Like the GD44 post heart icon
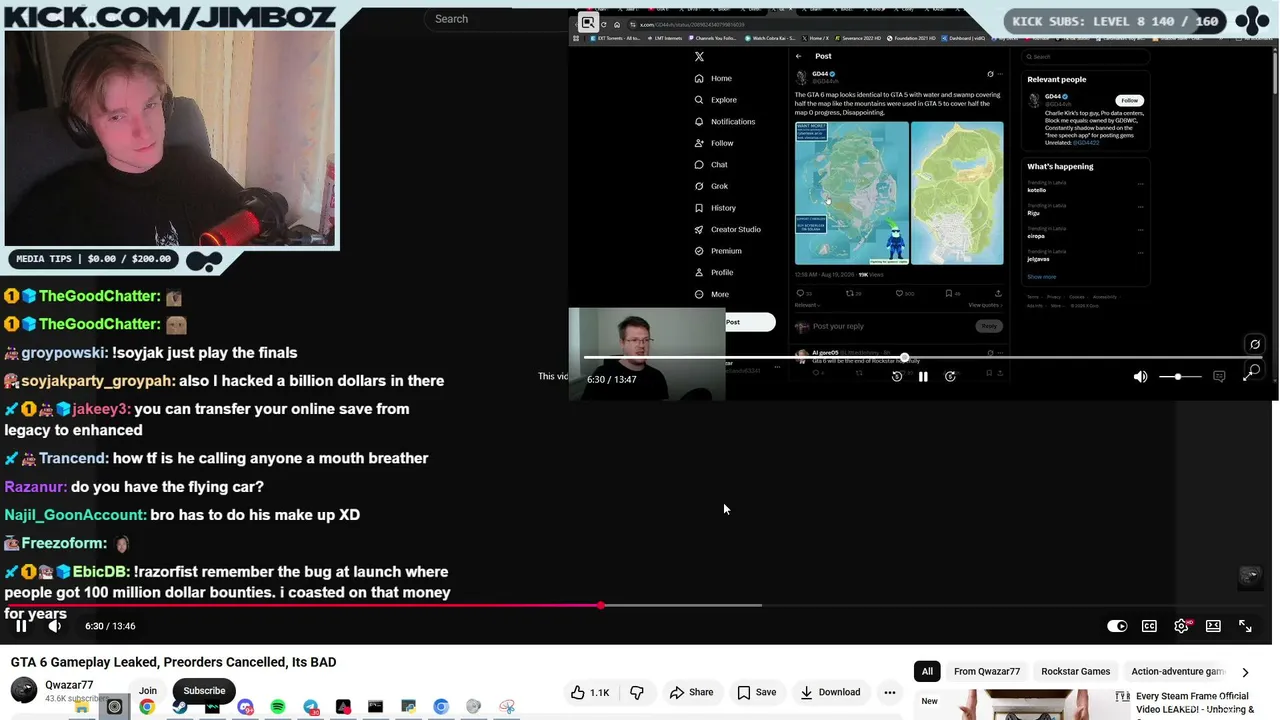Viewport: 1280px width, 720px height. pyautogui.click(x=898, y=293)
